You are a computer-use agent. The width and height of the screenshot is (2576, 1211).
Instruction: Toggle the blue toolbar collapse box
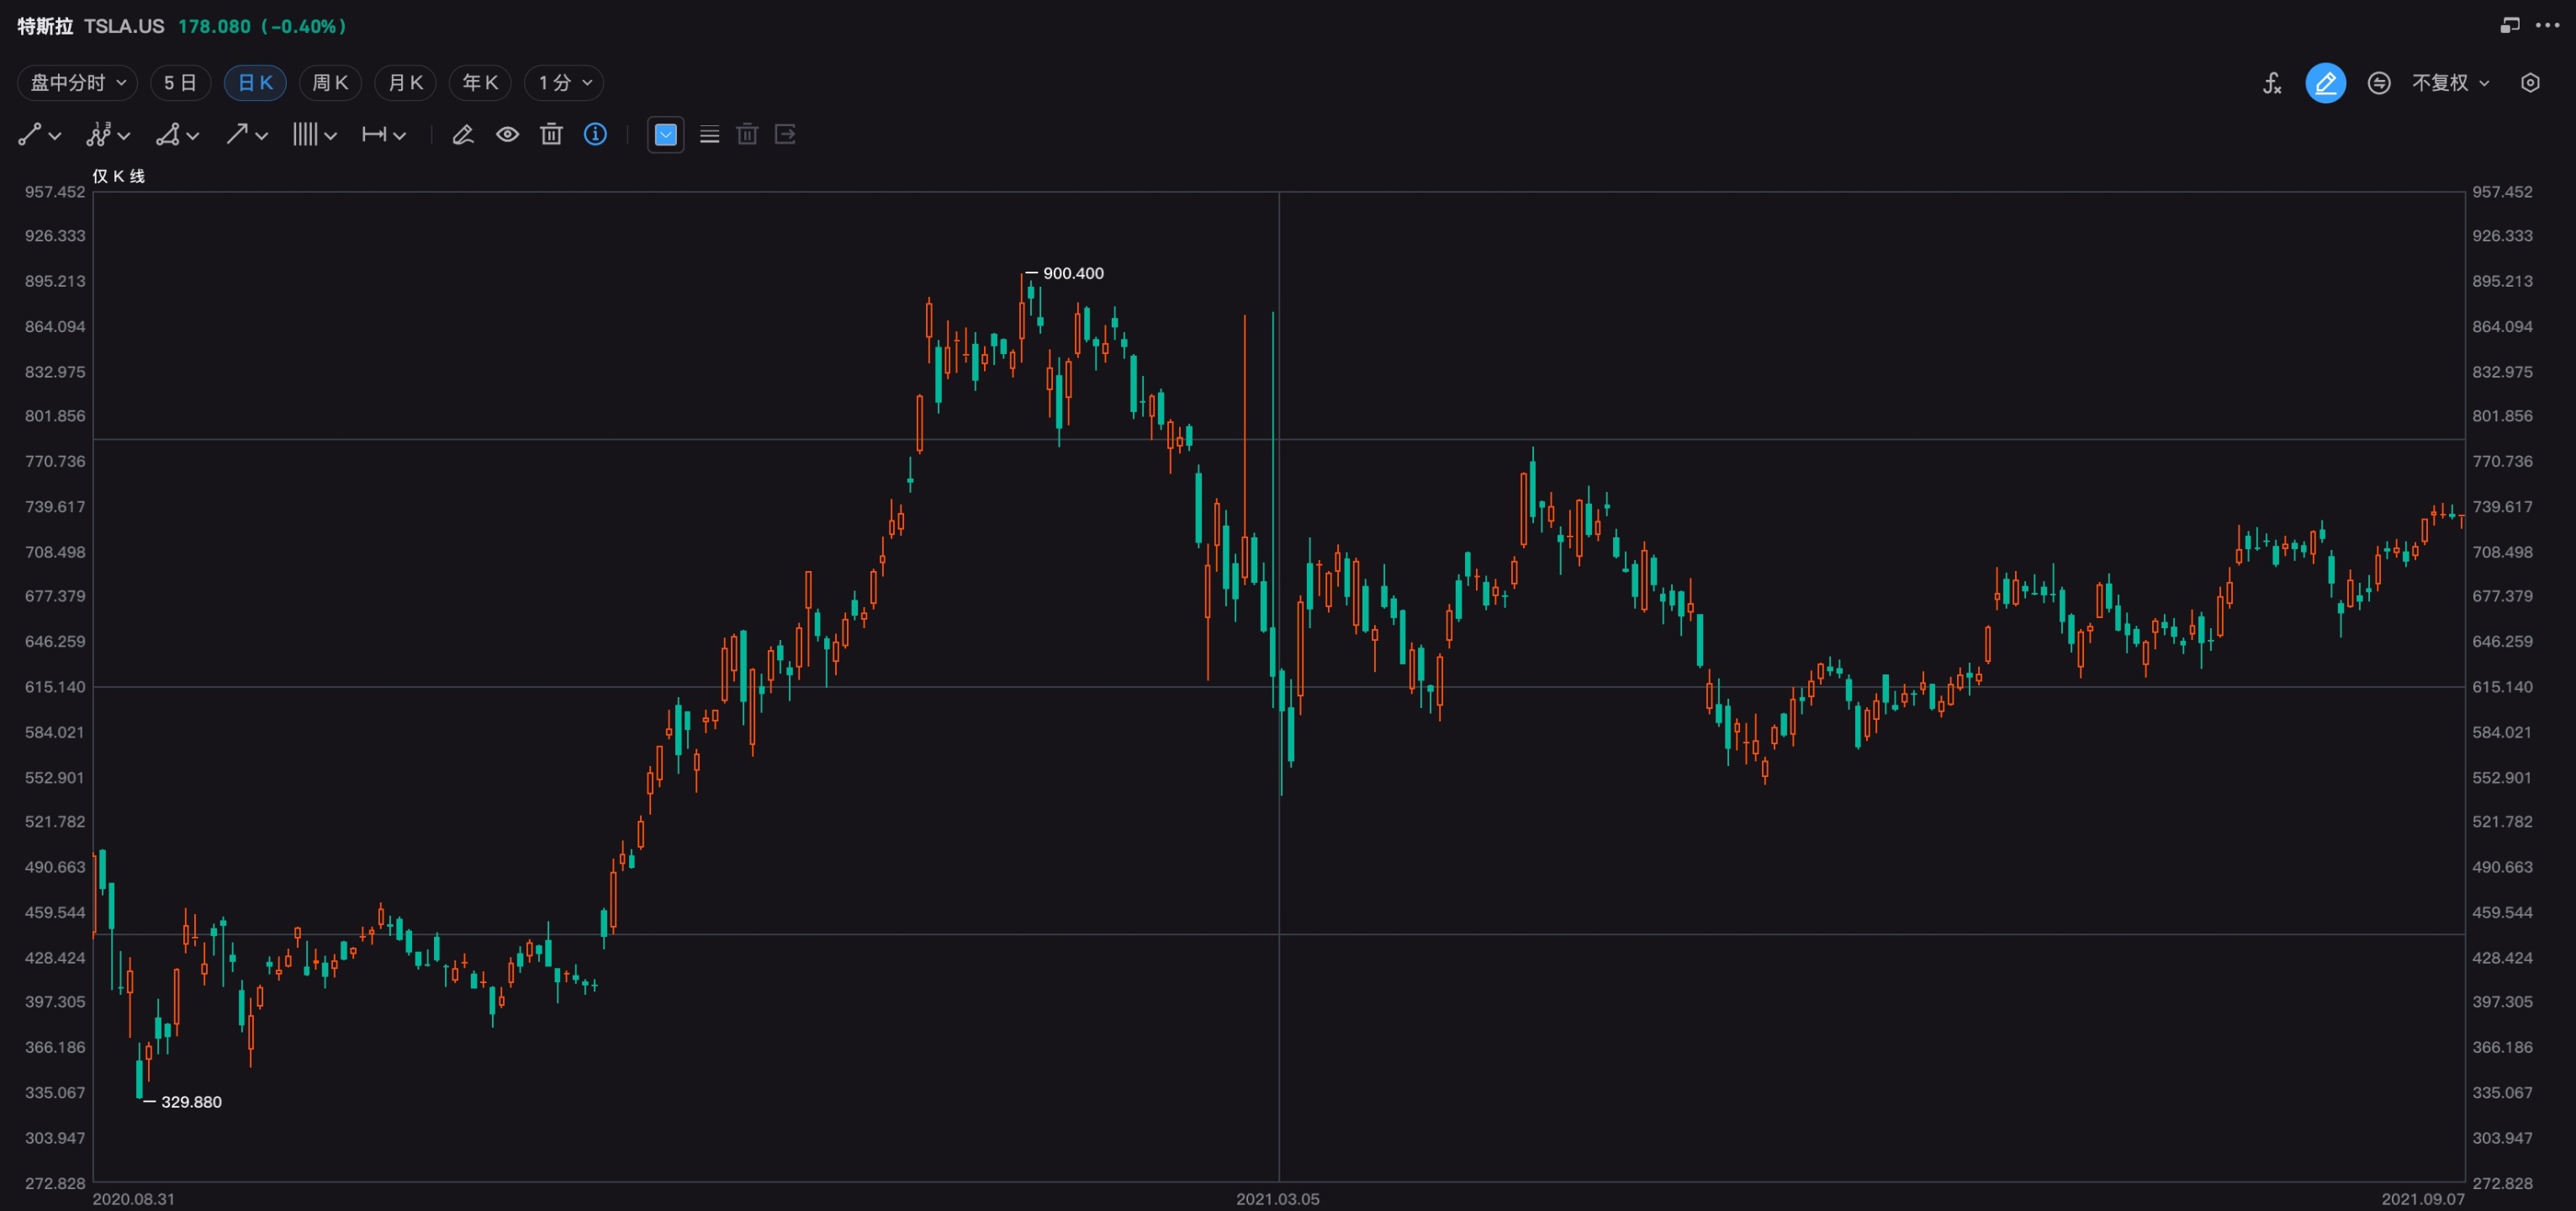click(665, 134)
